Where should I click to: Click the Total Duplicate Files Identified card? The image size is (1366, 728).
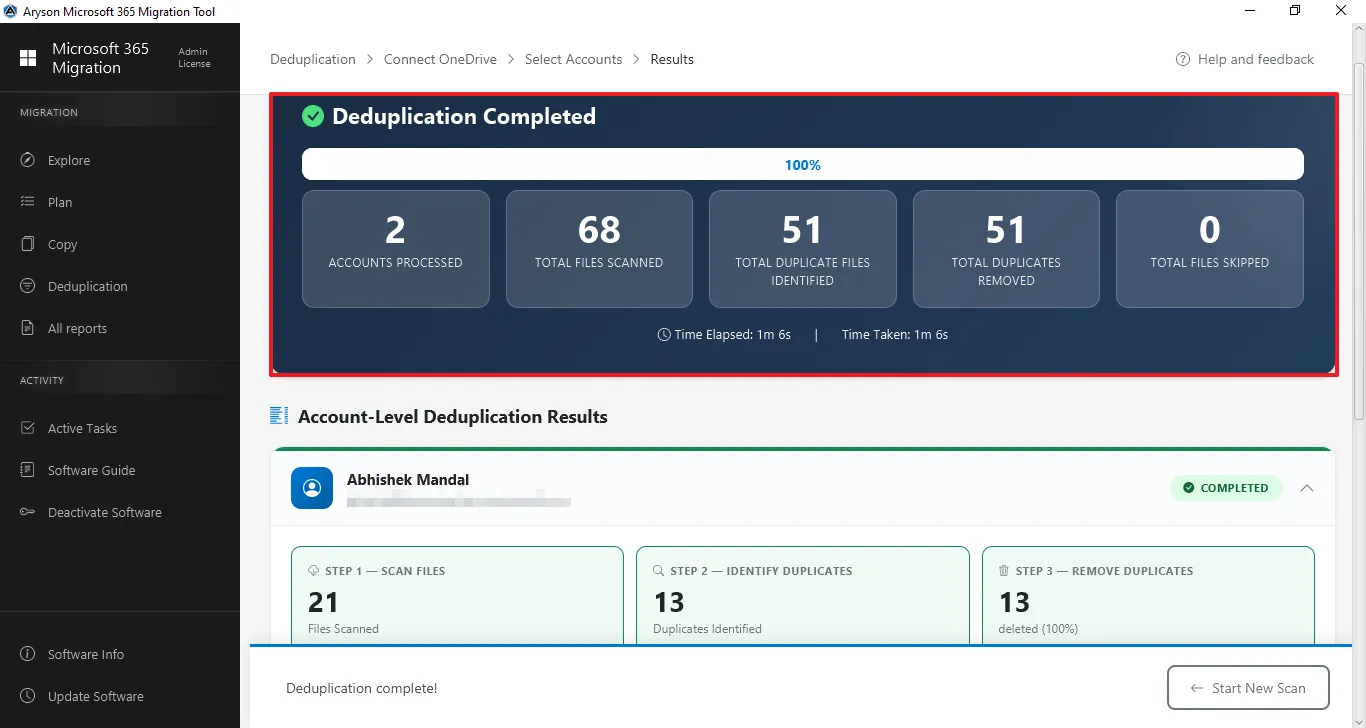coord(803,249)
